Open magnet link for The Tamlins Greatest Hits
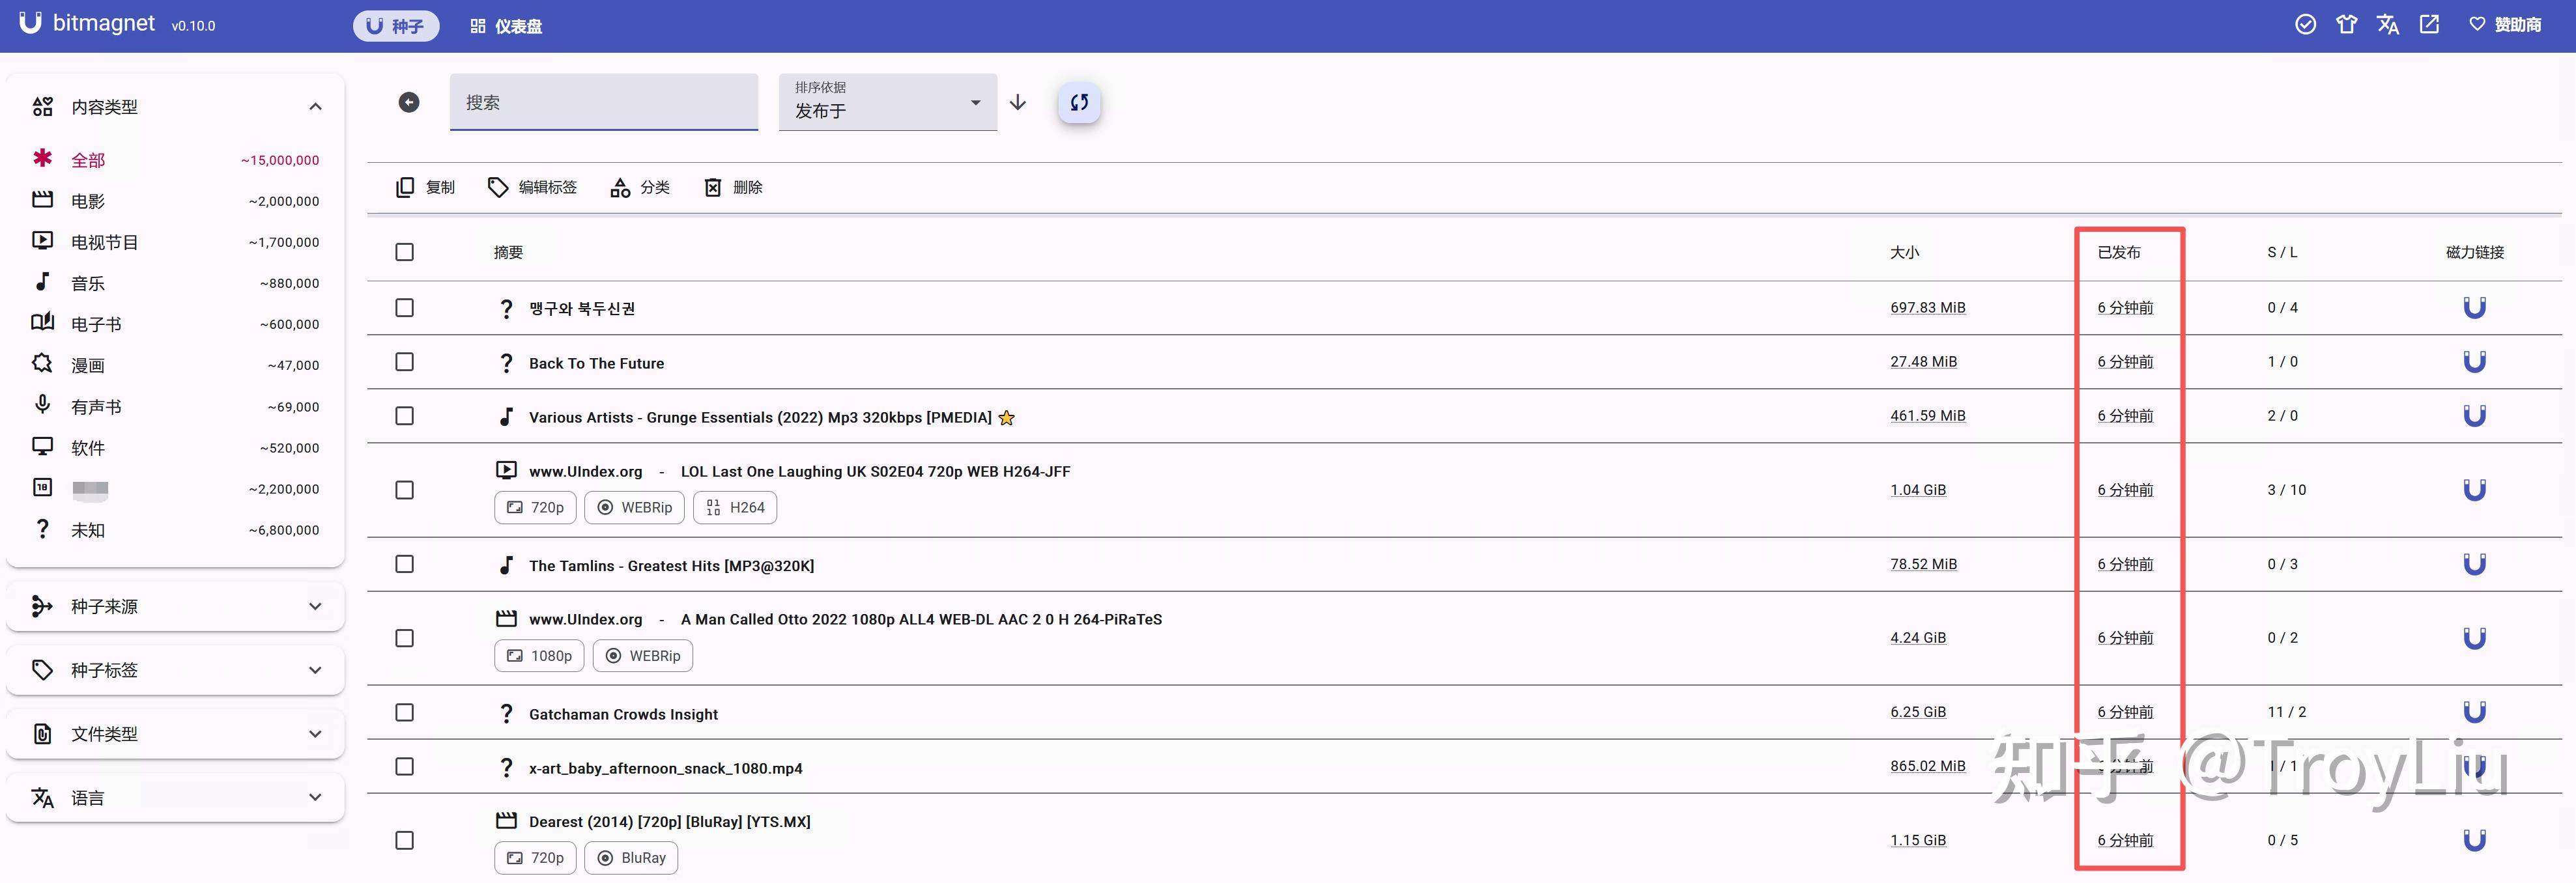Image resolution: width=2576 pixels, height=883 pixels. [x=2474, y=564]
